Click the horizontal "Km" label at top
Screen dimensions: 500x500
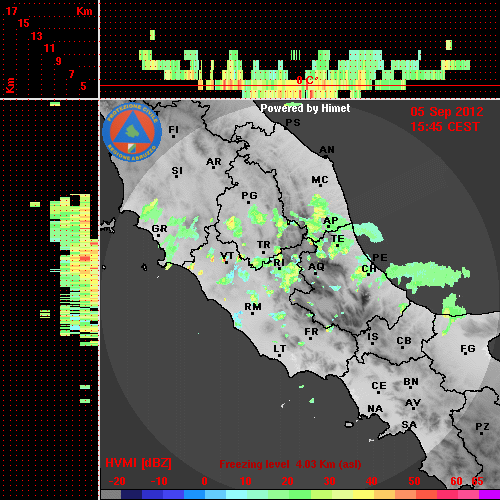(84, 11)
